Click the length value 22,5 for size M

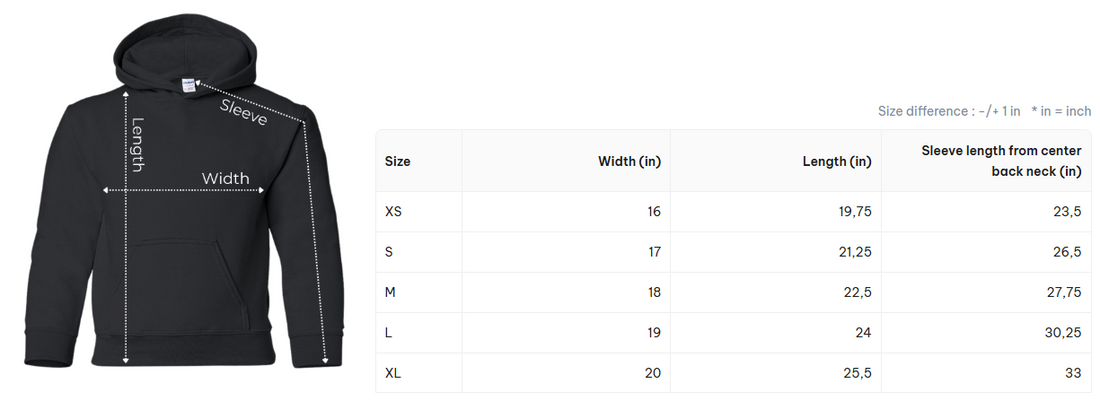tap(856, 292)
